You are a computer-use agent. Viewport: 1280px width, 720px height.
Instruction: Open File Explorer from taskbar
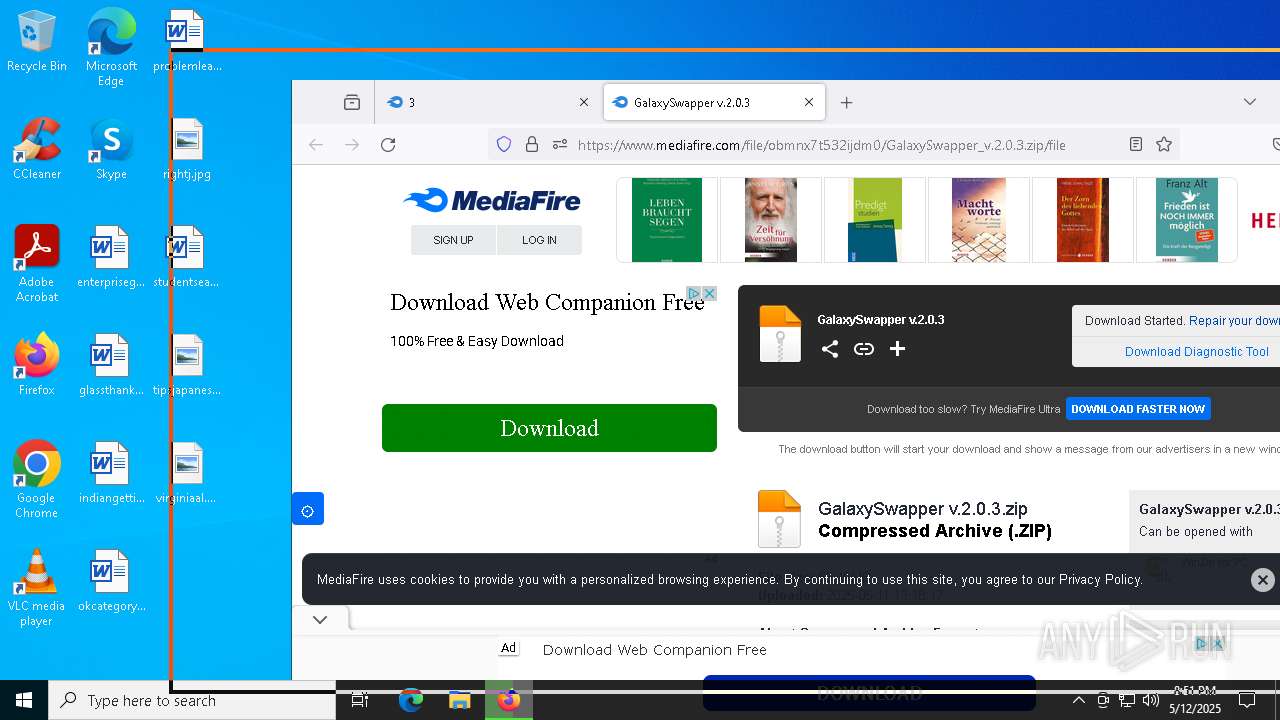pyautogui.click(x=460, y=701)
